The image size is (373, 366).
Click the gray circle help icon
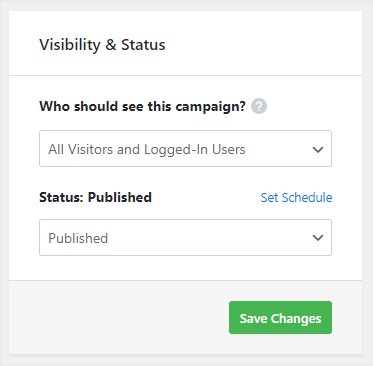click(259, 107)
